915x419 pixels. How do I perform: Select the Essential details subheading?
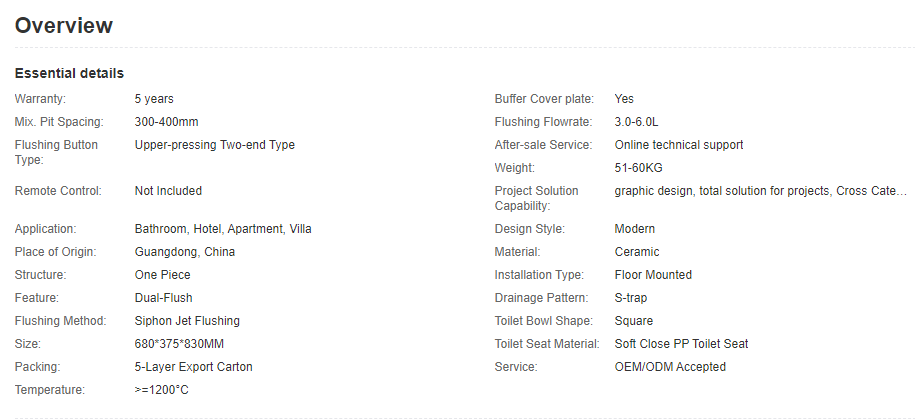69,74
